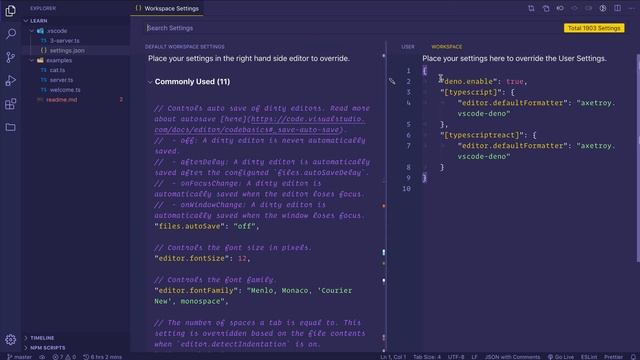Click the 6 hrs 2 mins time tracker
This screenshot has width=640, height=360.
(x=102, y=357)
